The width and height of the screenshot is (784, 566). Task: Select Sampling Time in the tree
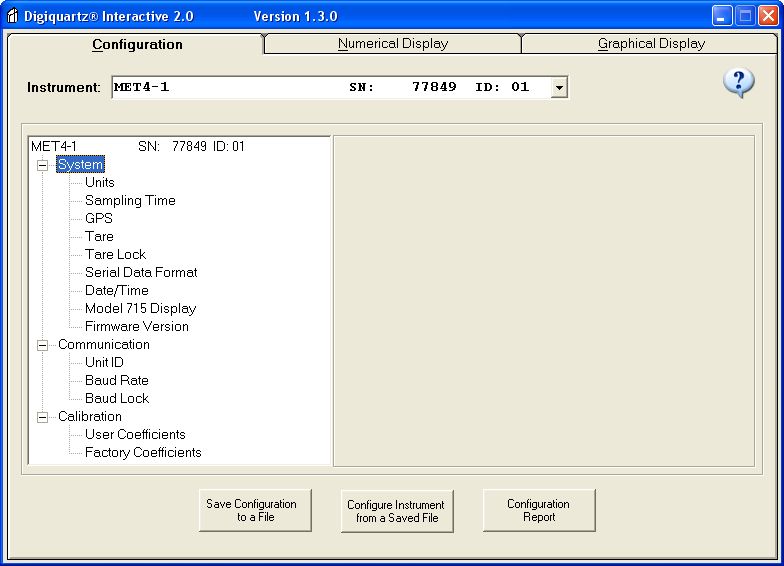pos(130,200)
